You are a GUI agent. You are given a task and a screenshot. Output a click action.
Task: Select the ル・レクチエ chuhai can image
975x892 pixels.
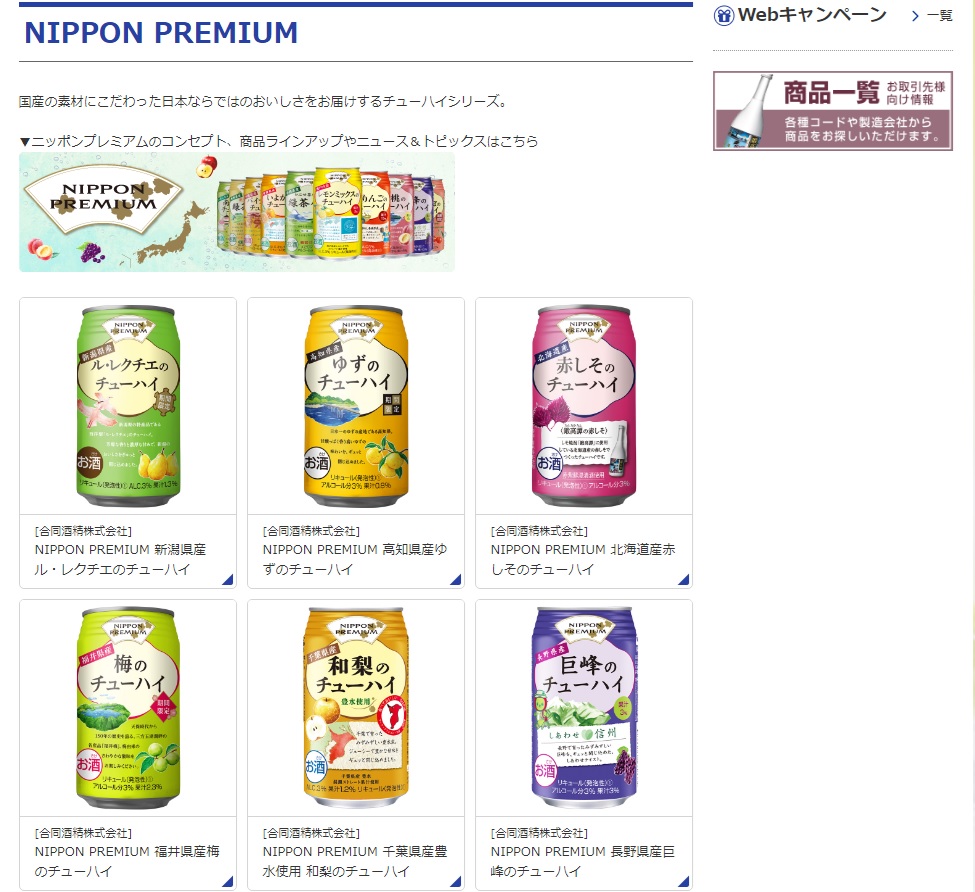coord(128,406)
